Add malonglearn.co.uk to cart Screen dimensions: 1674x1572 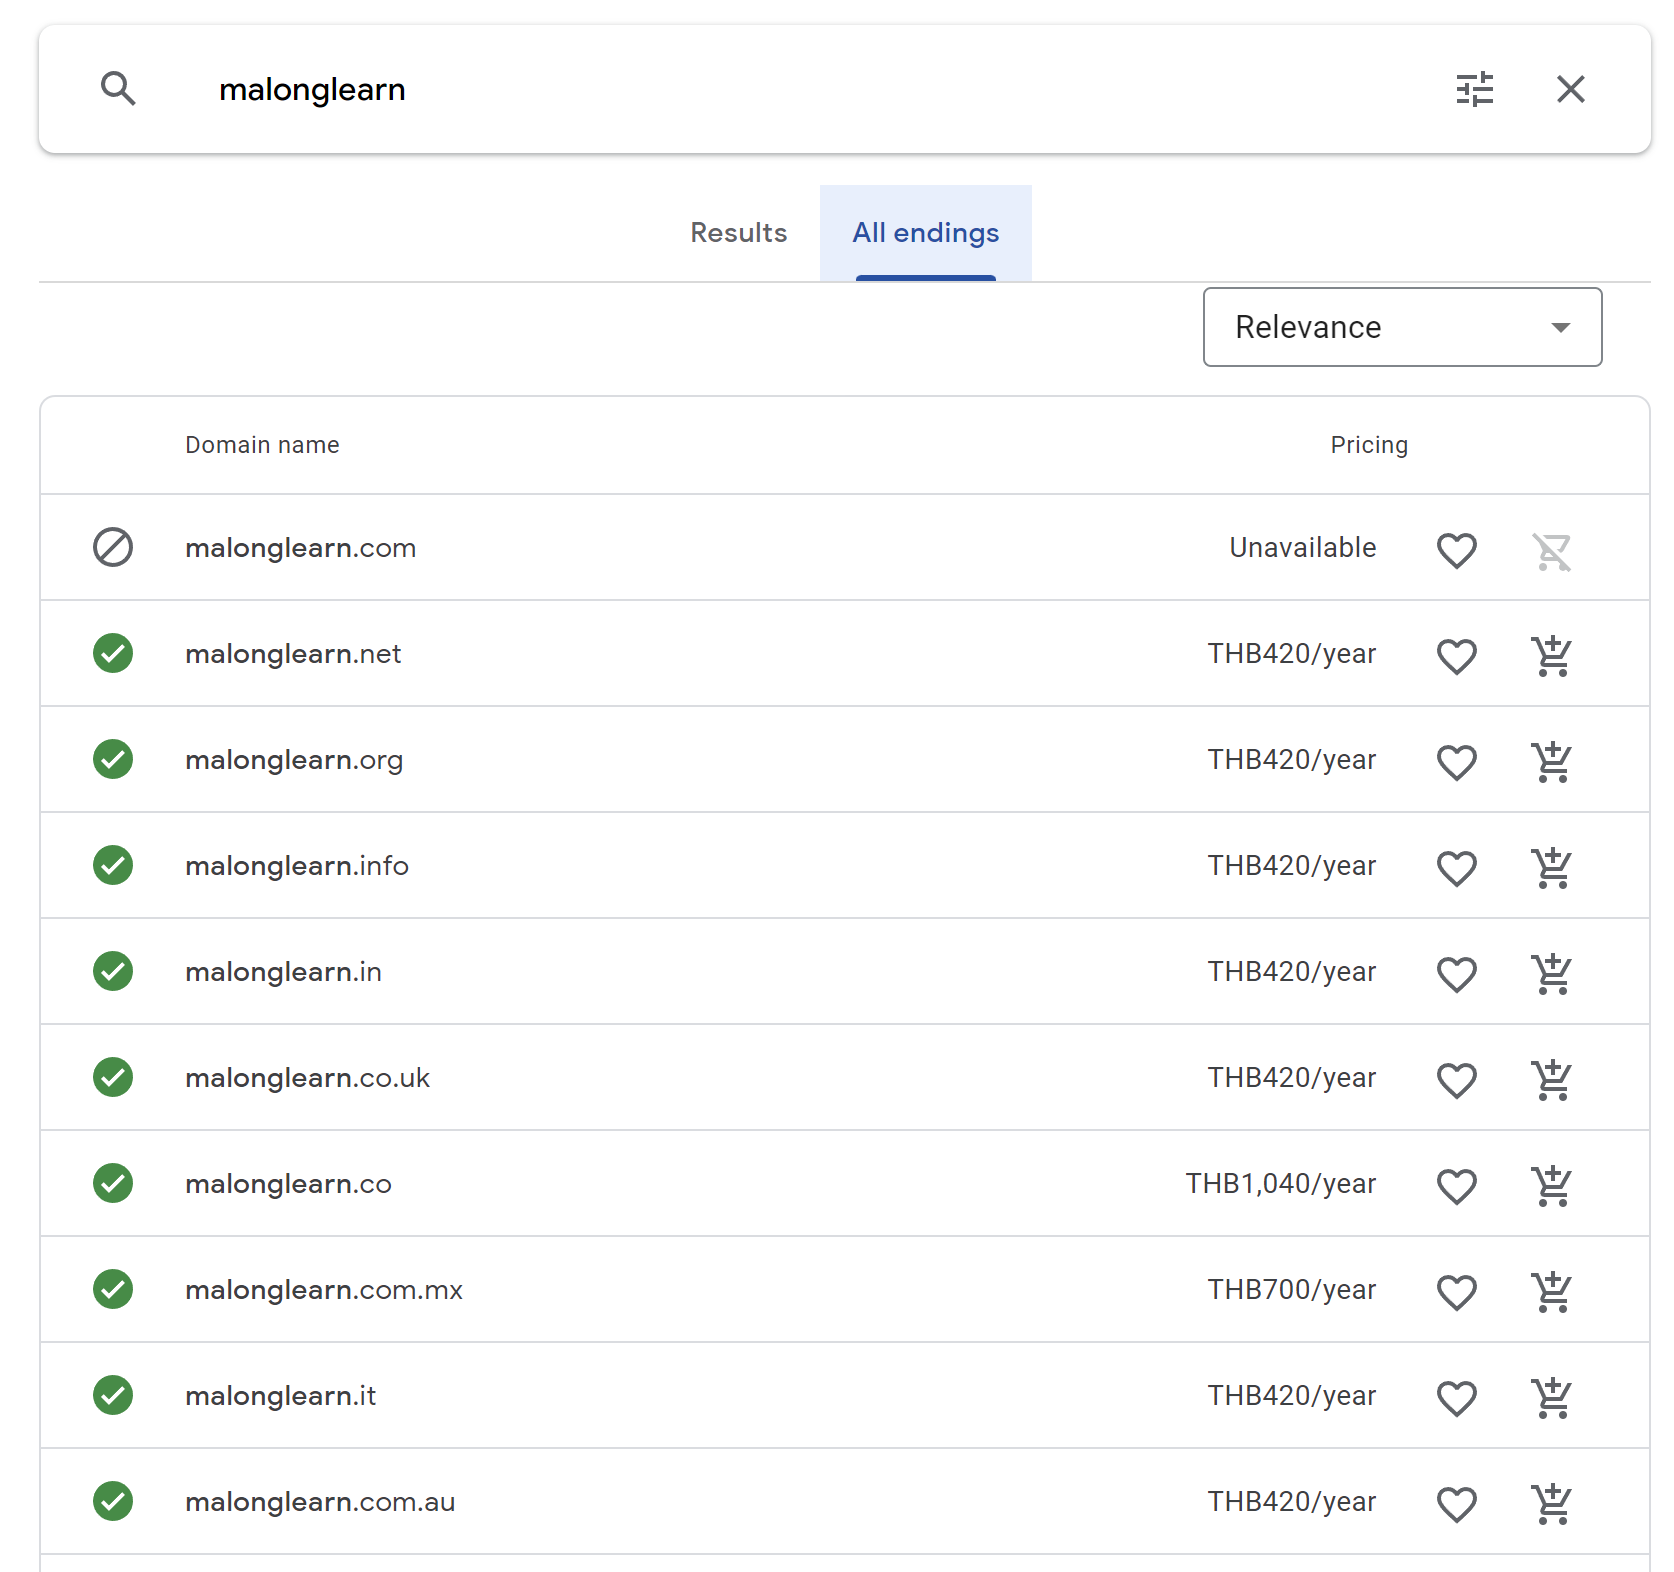point(1552,1080)
